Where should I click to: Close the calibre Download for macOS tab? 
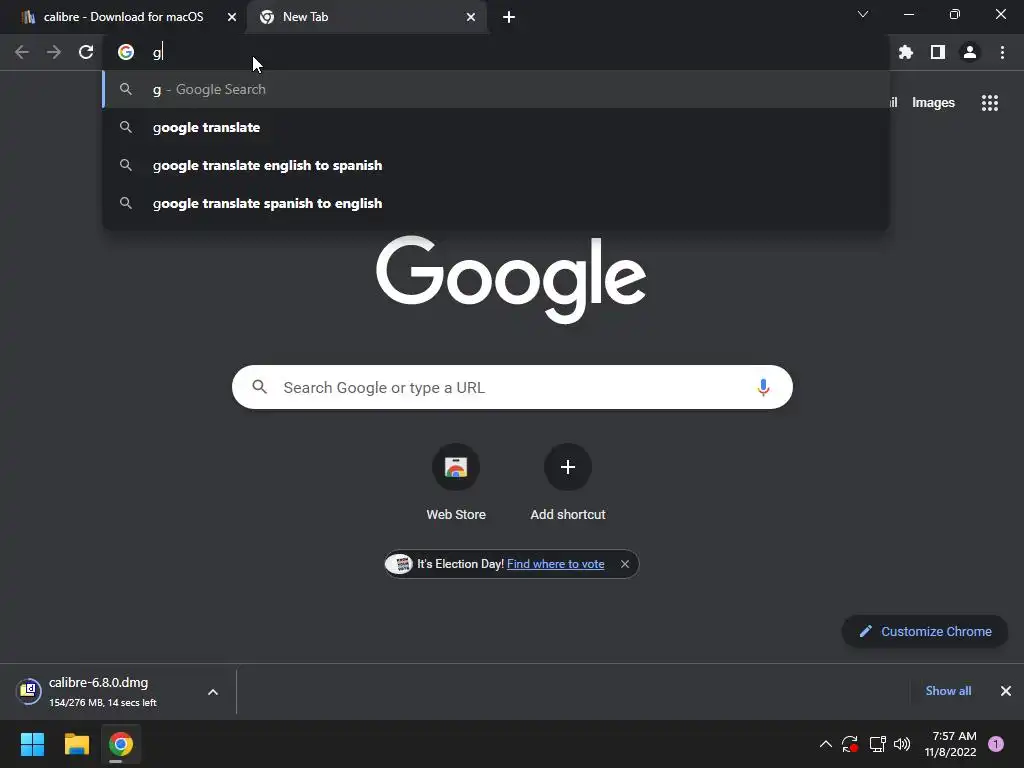pyautogui.click(x=232, y=17)
